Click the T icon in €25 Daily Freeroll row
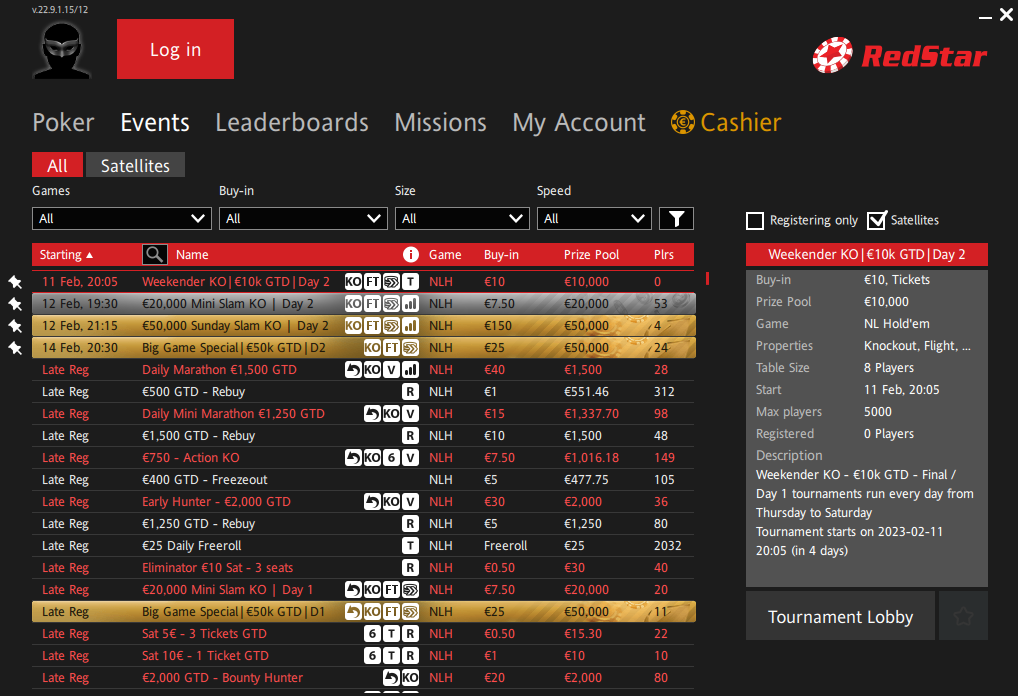 point(410,546)
